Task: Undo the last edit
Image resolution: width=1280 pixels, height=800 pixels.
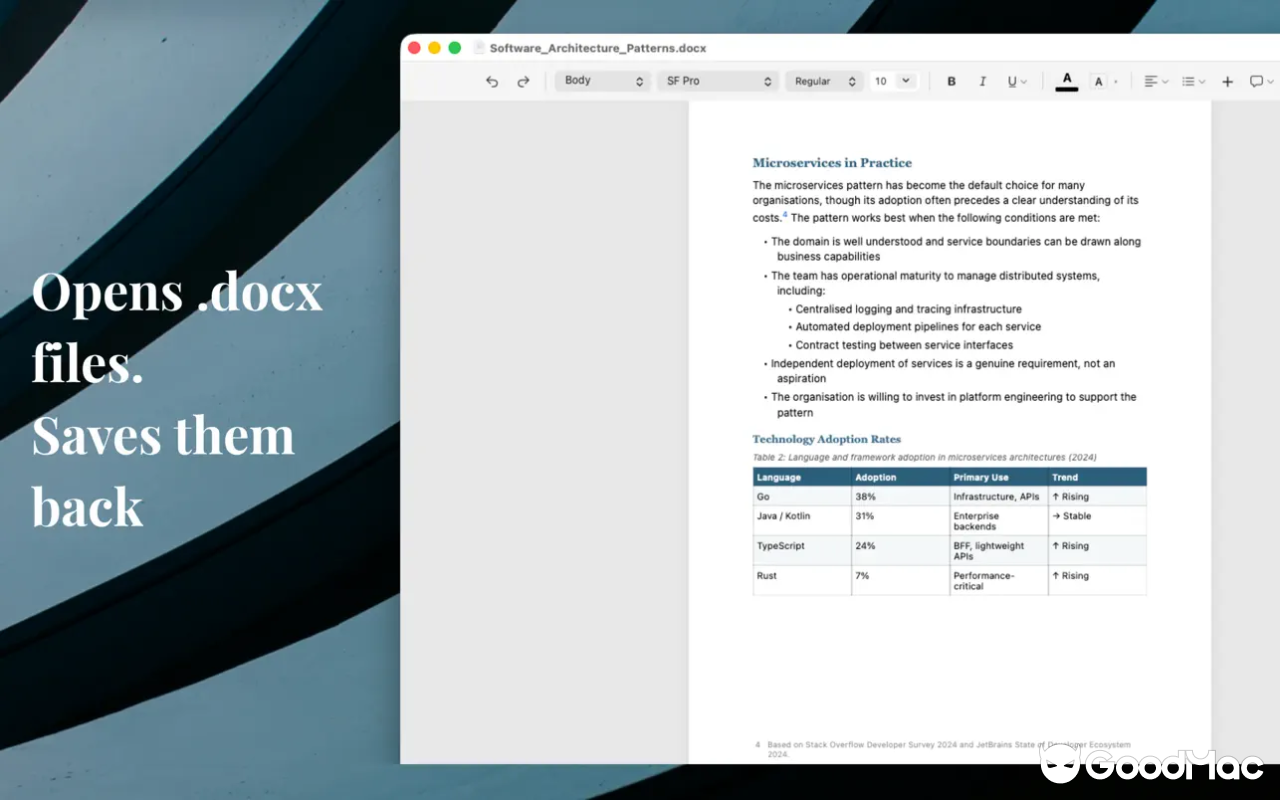Action: click(x=492, y=81)
